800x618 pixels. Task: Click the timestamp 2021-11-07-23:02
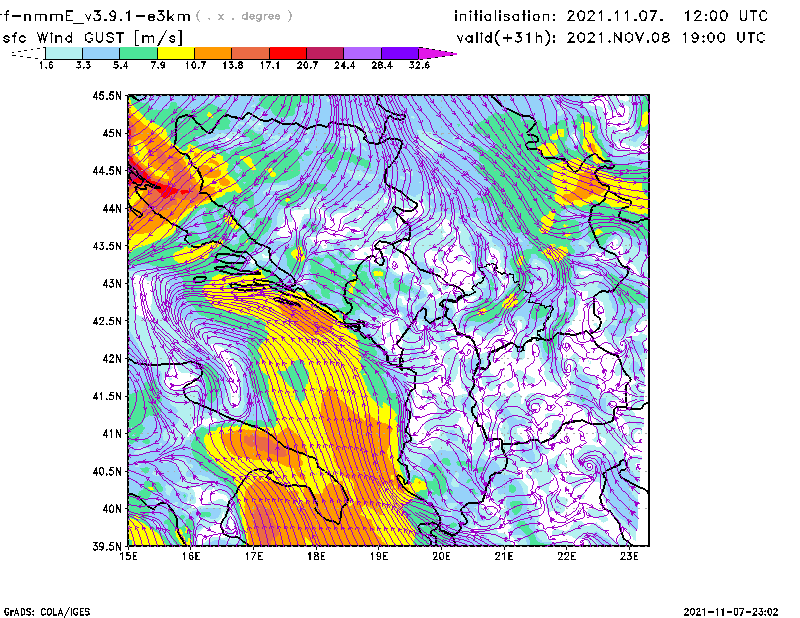click(731, 612)
